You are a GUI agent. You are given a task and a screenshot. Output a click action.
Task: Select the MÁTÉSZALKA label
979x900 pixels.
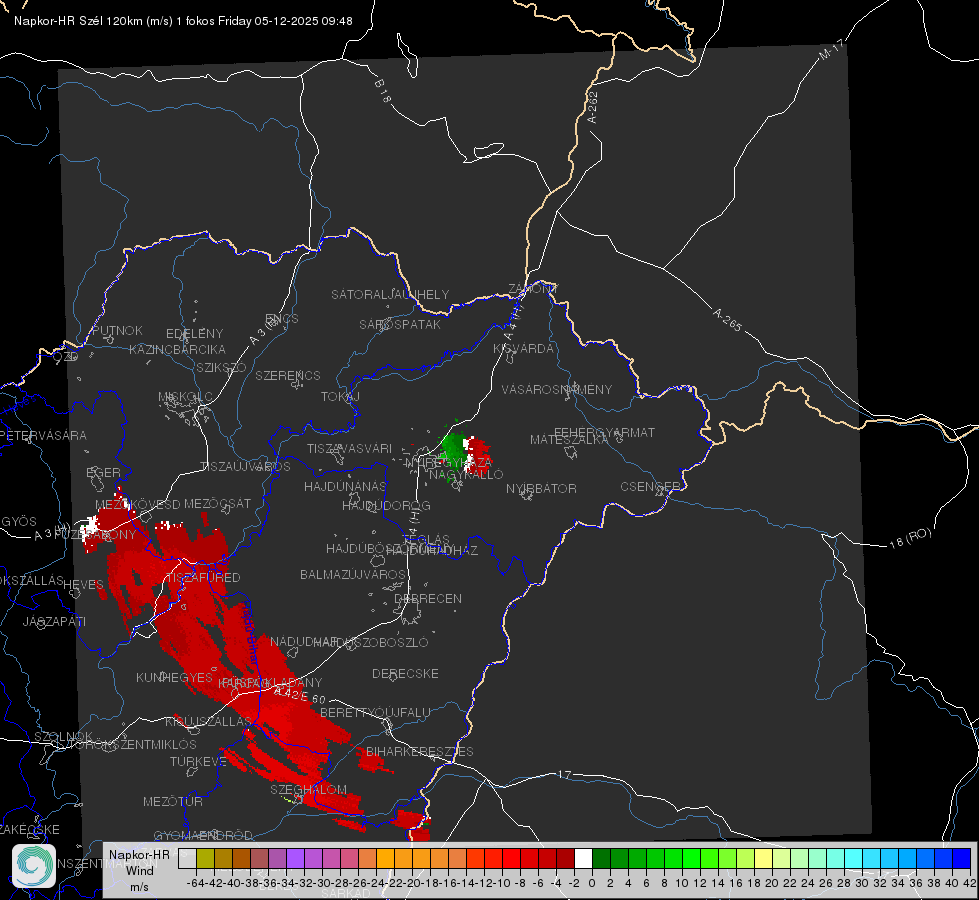click(x=569, y=440)
